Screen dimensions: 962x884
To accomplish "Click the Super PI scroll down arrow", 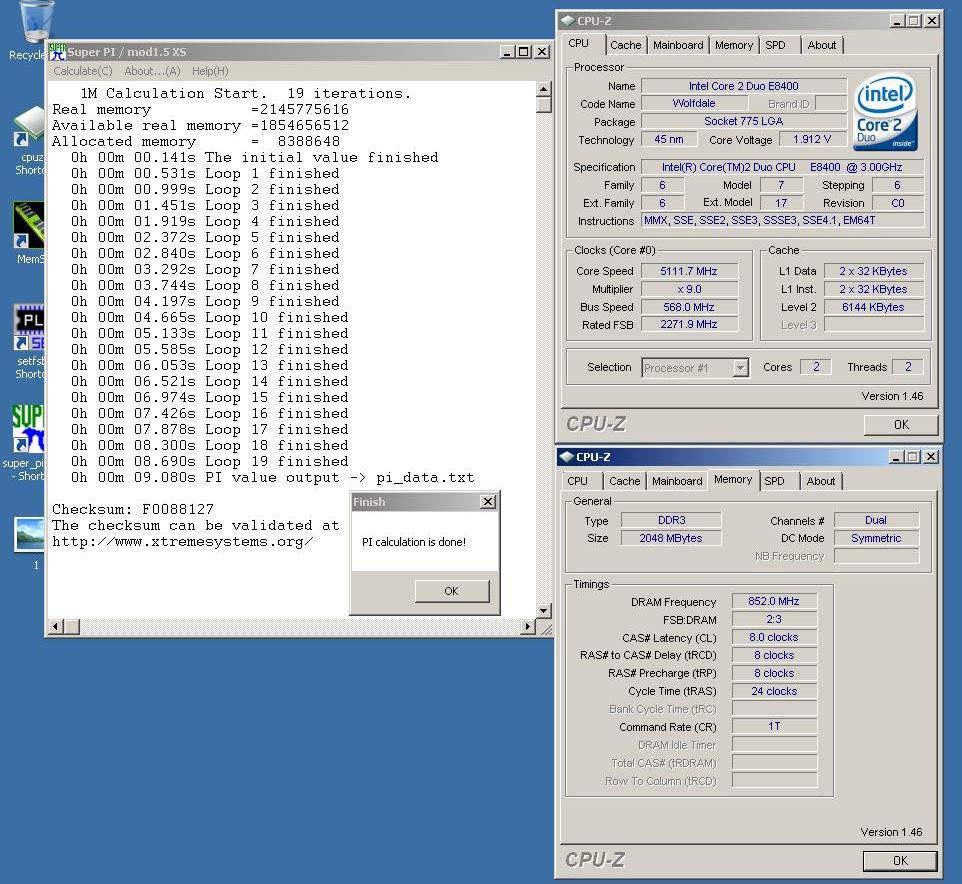I will point(543,610).
